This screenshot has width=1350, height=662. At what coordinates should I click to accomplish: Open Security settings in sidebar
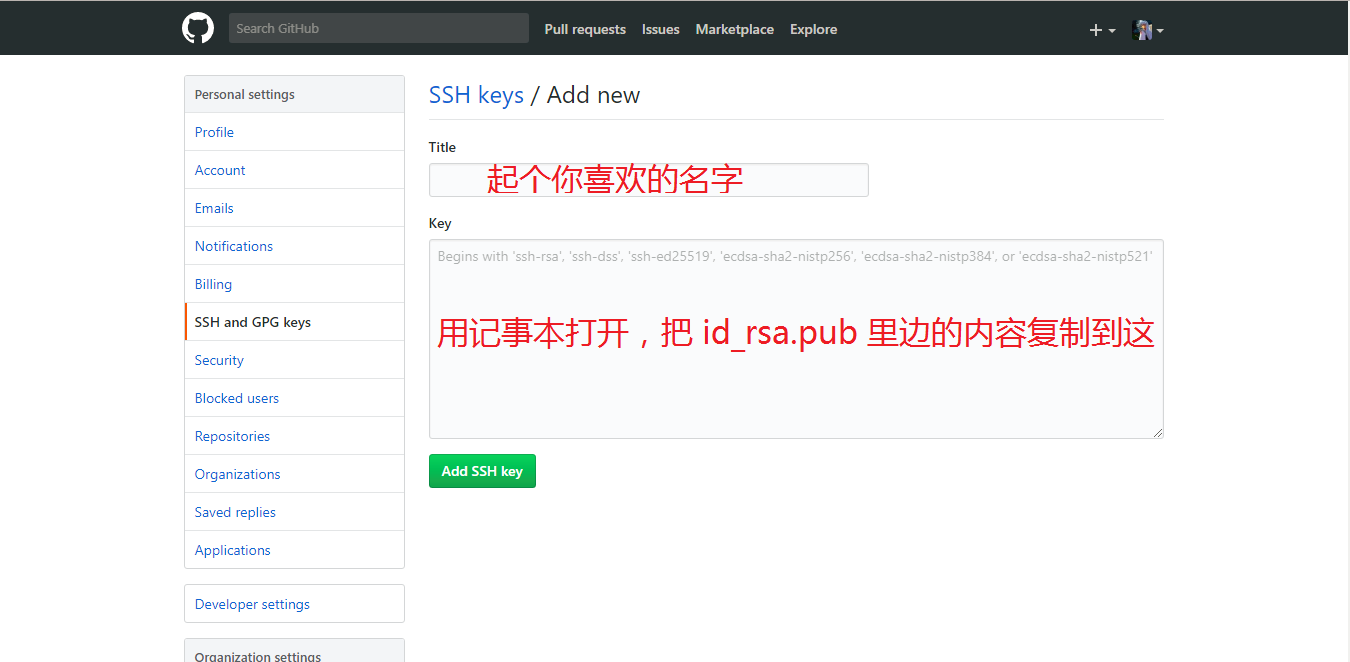pyautogui.click(x=219, y=360)
